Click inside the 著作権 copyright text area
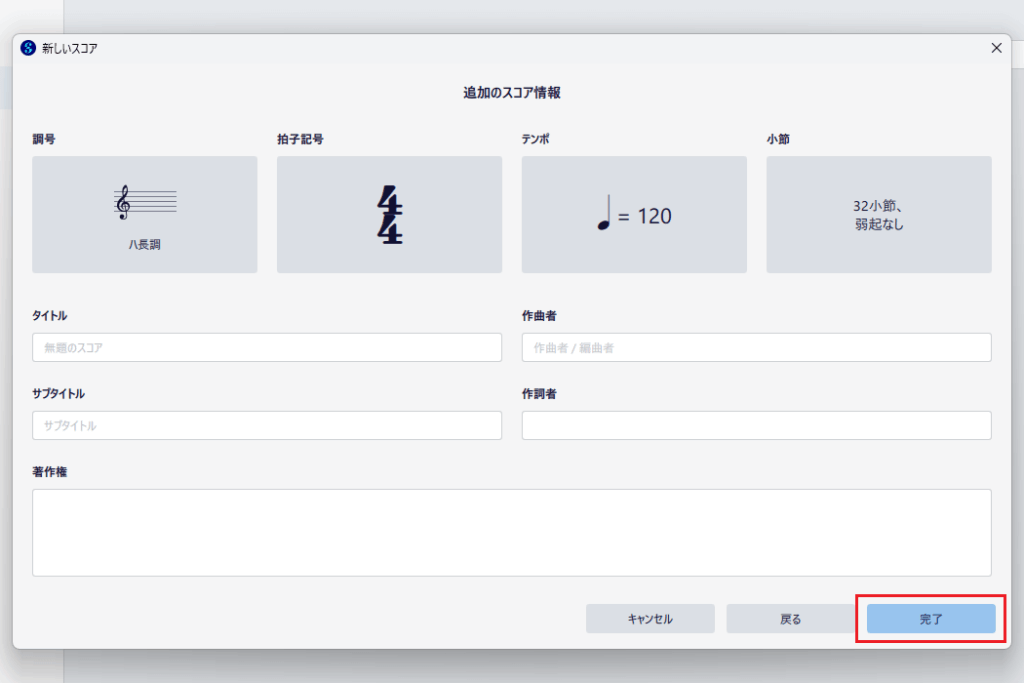Viewport: 1024px width, 683px height. 511,532
